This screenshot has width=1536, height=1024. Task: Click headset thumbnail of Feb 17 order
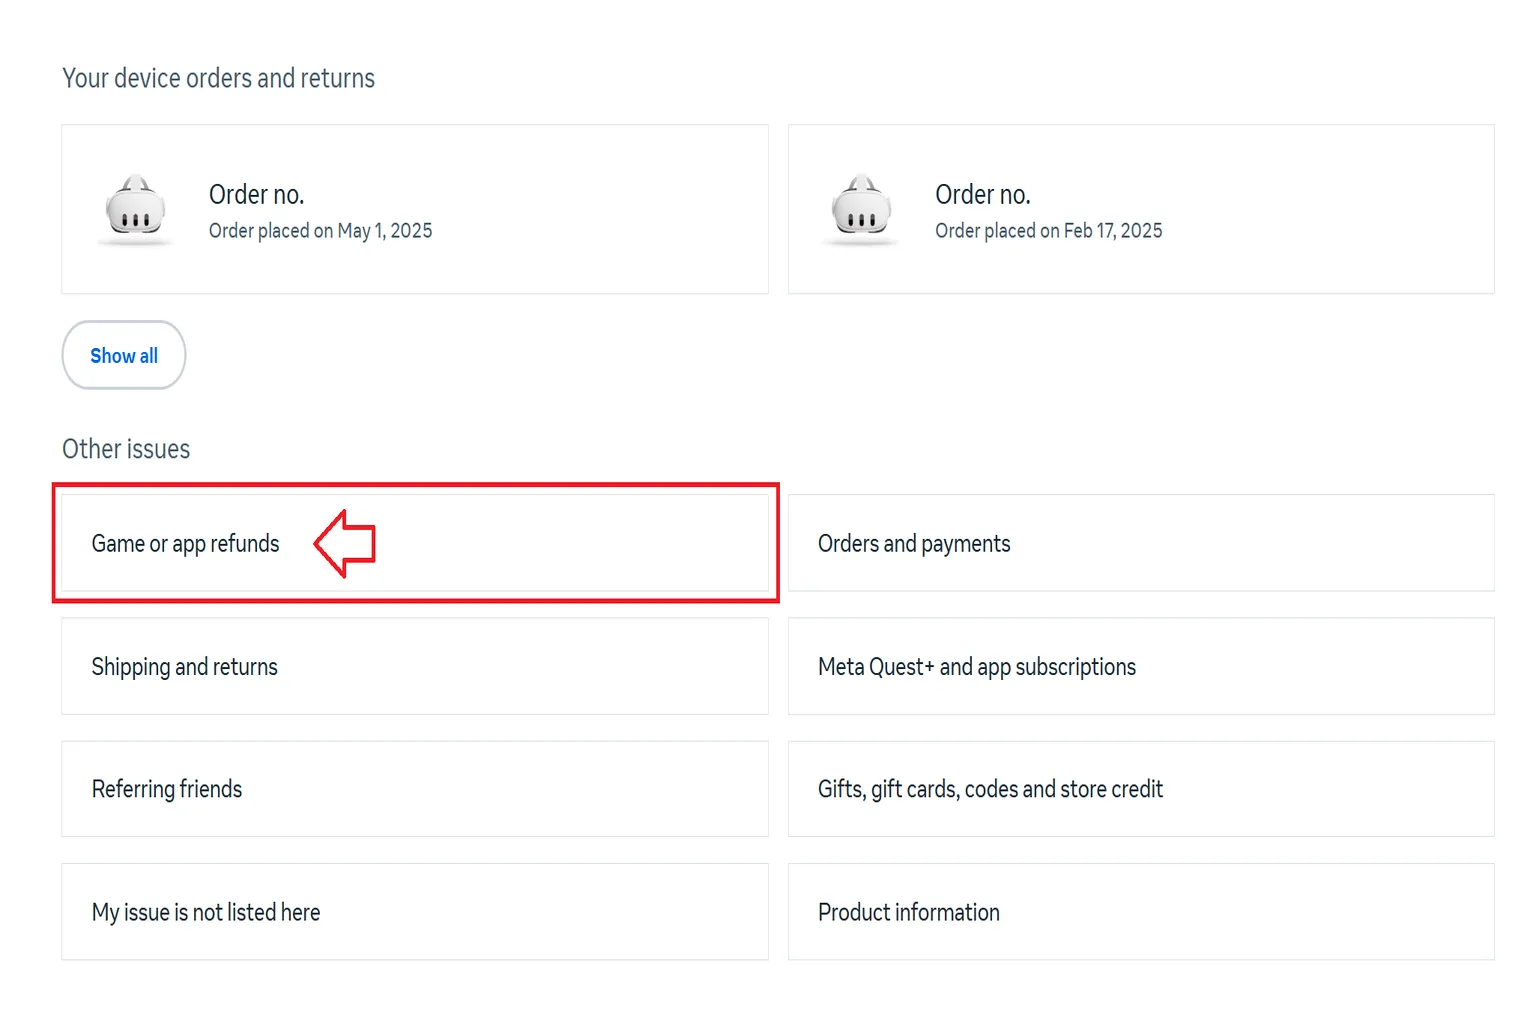point(862,209)
